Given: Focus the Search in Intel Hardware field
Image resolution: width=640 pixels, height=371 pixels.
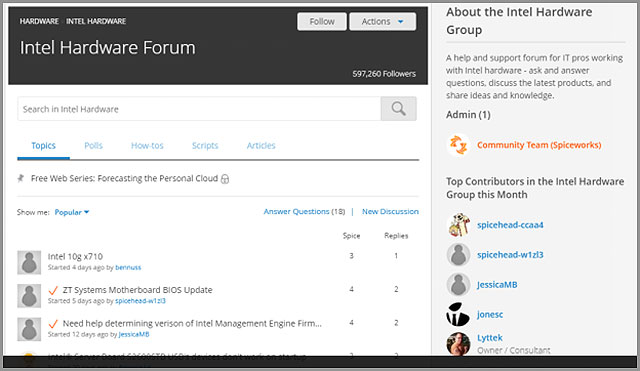Looking at the screenshot, I should click(199, 109).
